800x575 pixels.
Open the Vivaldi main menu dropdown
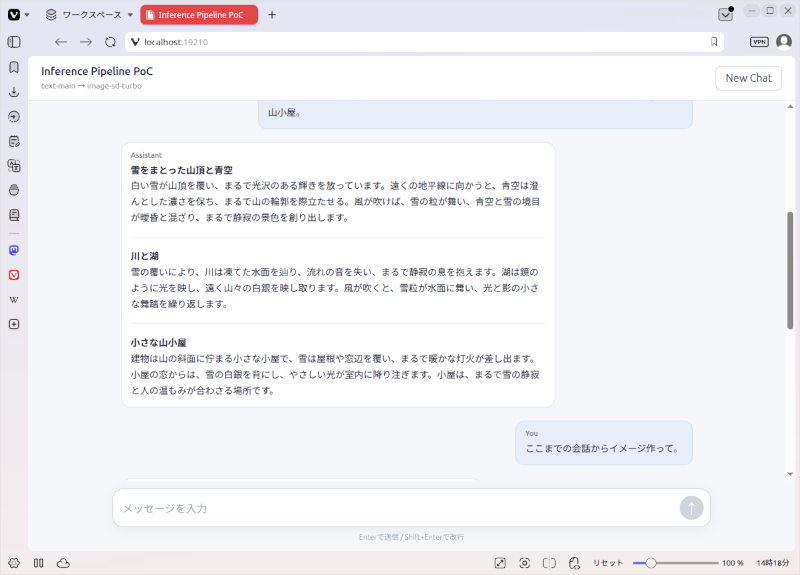[18, 15]
